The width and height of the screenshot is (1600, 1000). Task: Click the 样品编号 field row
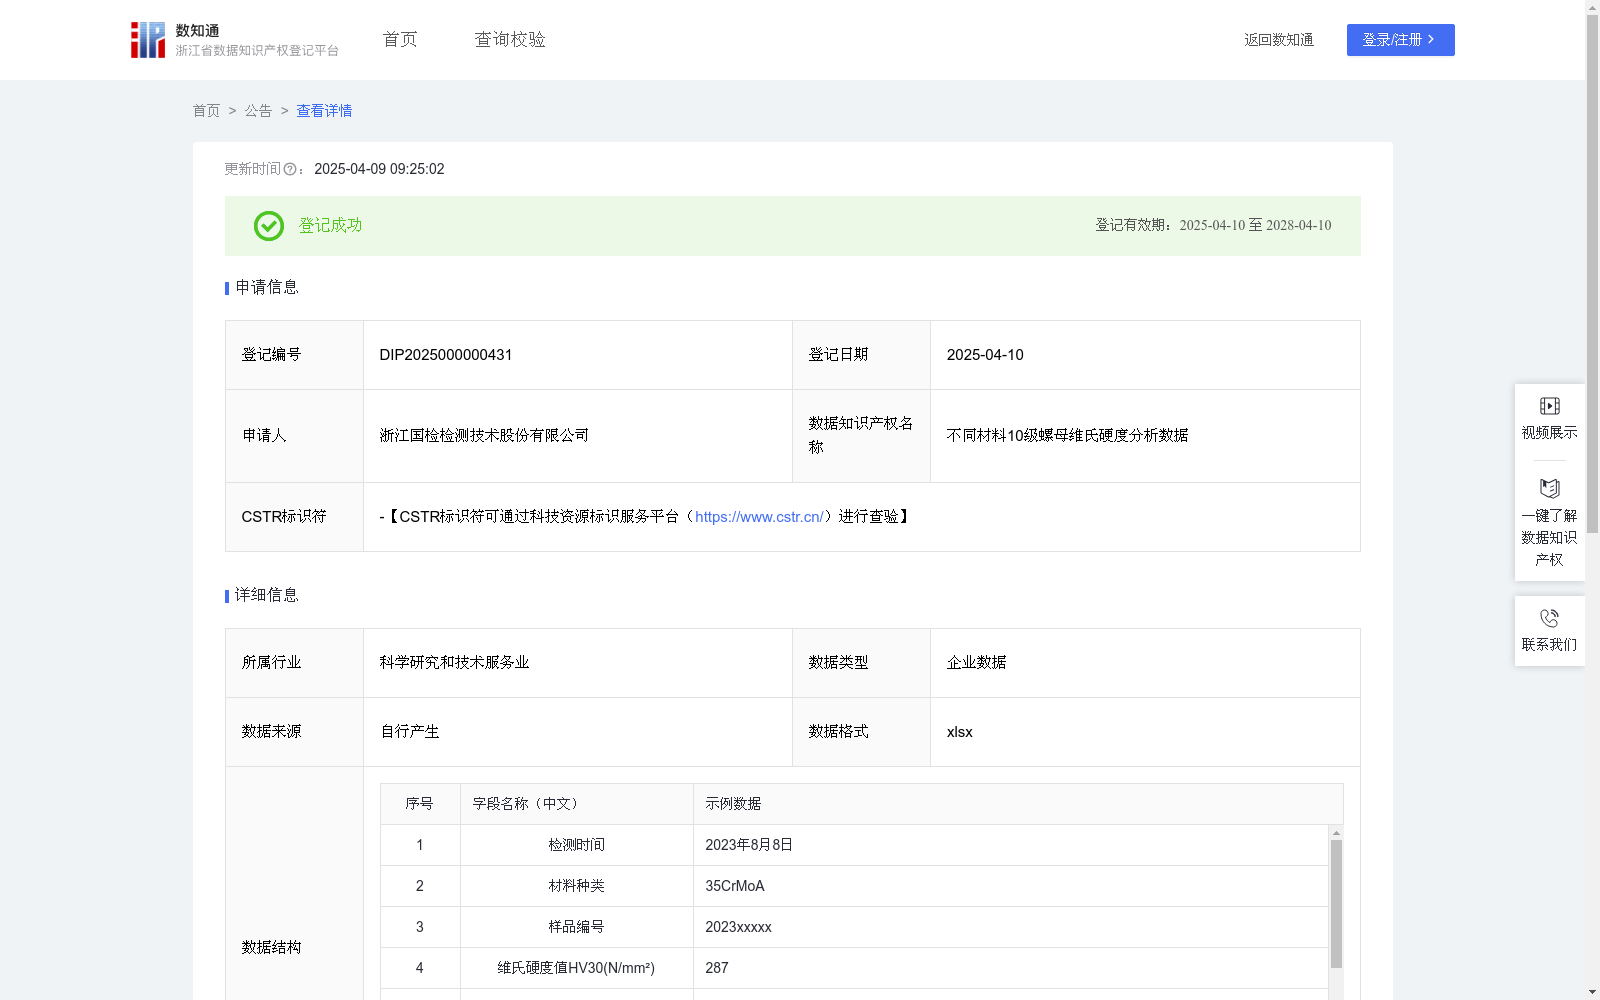pyautogui.click(x=855, y=927)
